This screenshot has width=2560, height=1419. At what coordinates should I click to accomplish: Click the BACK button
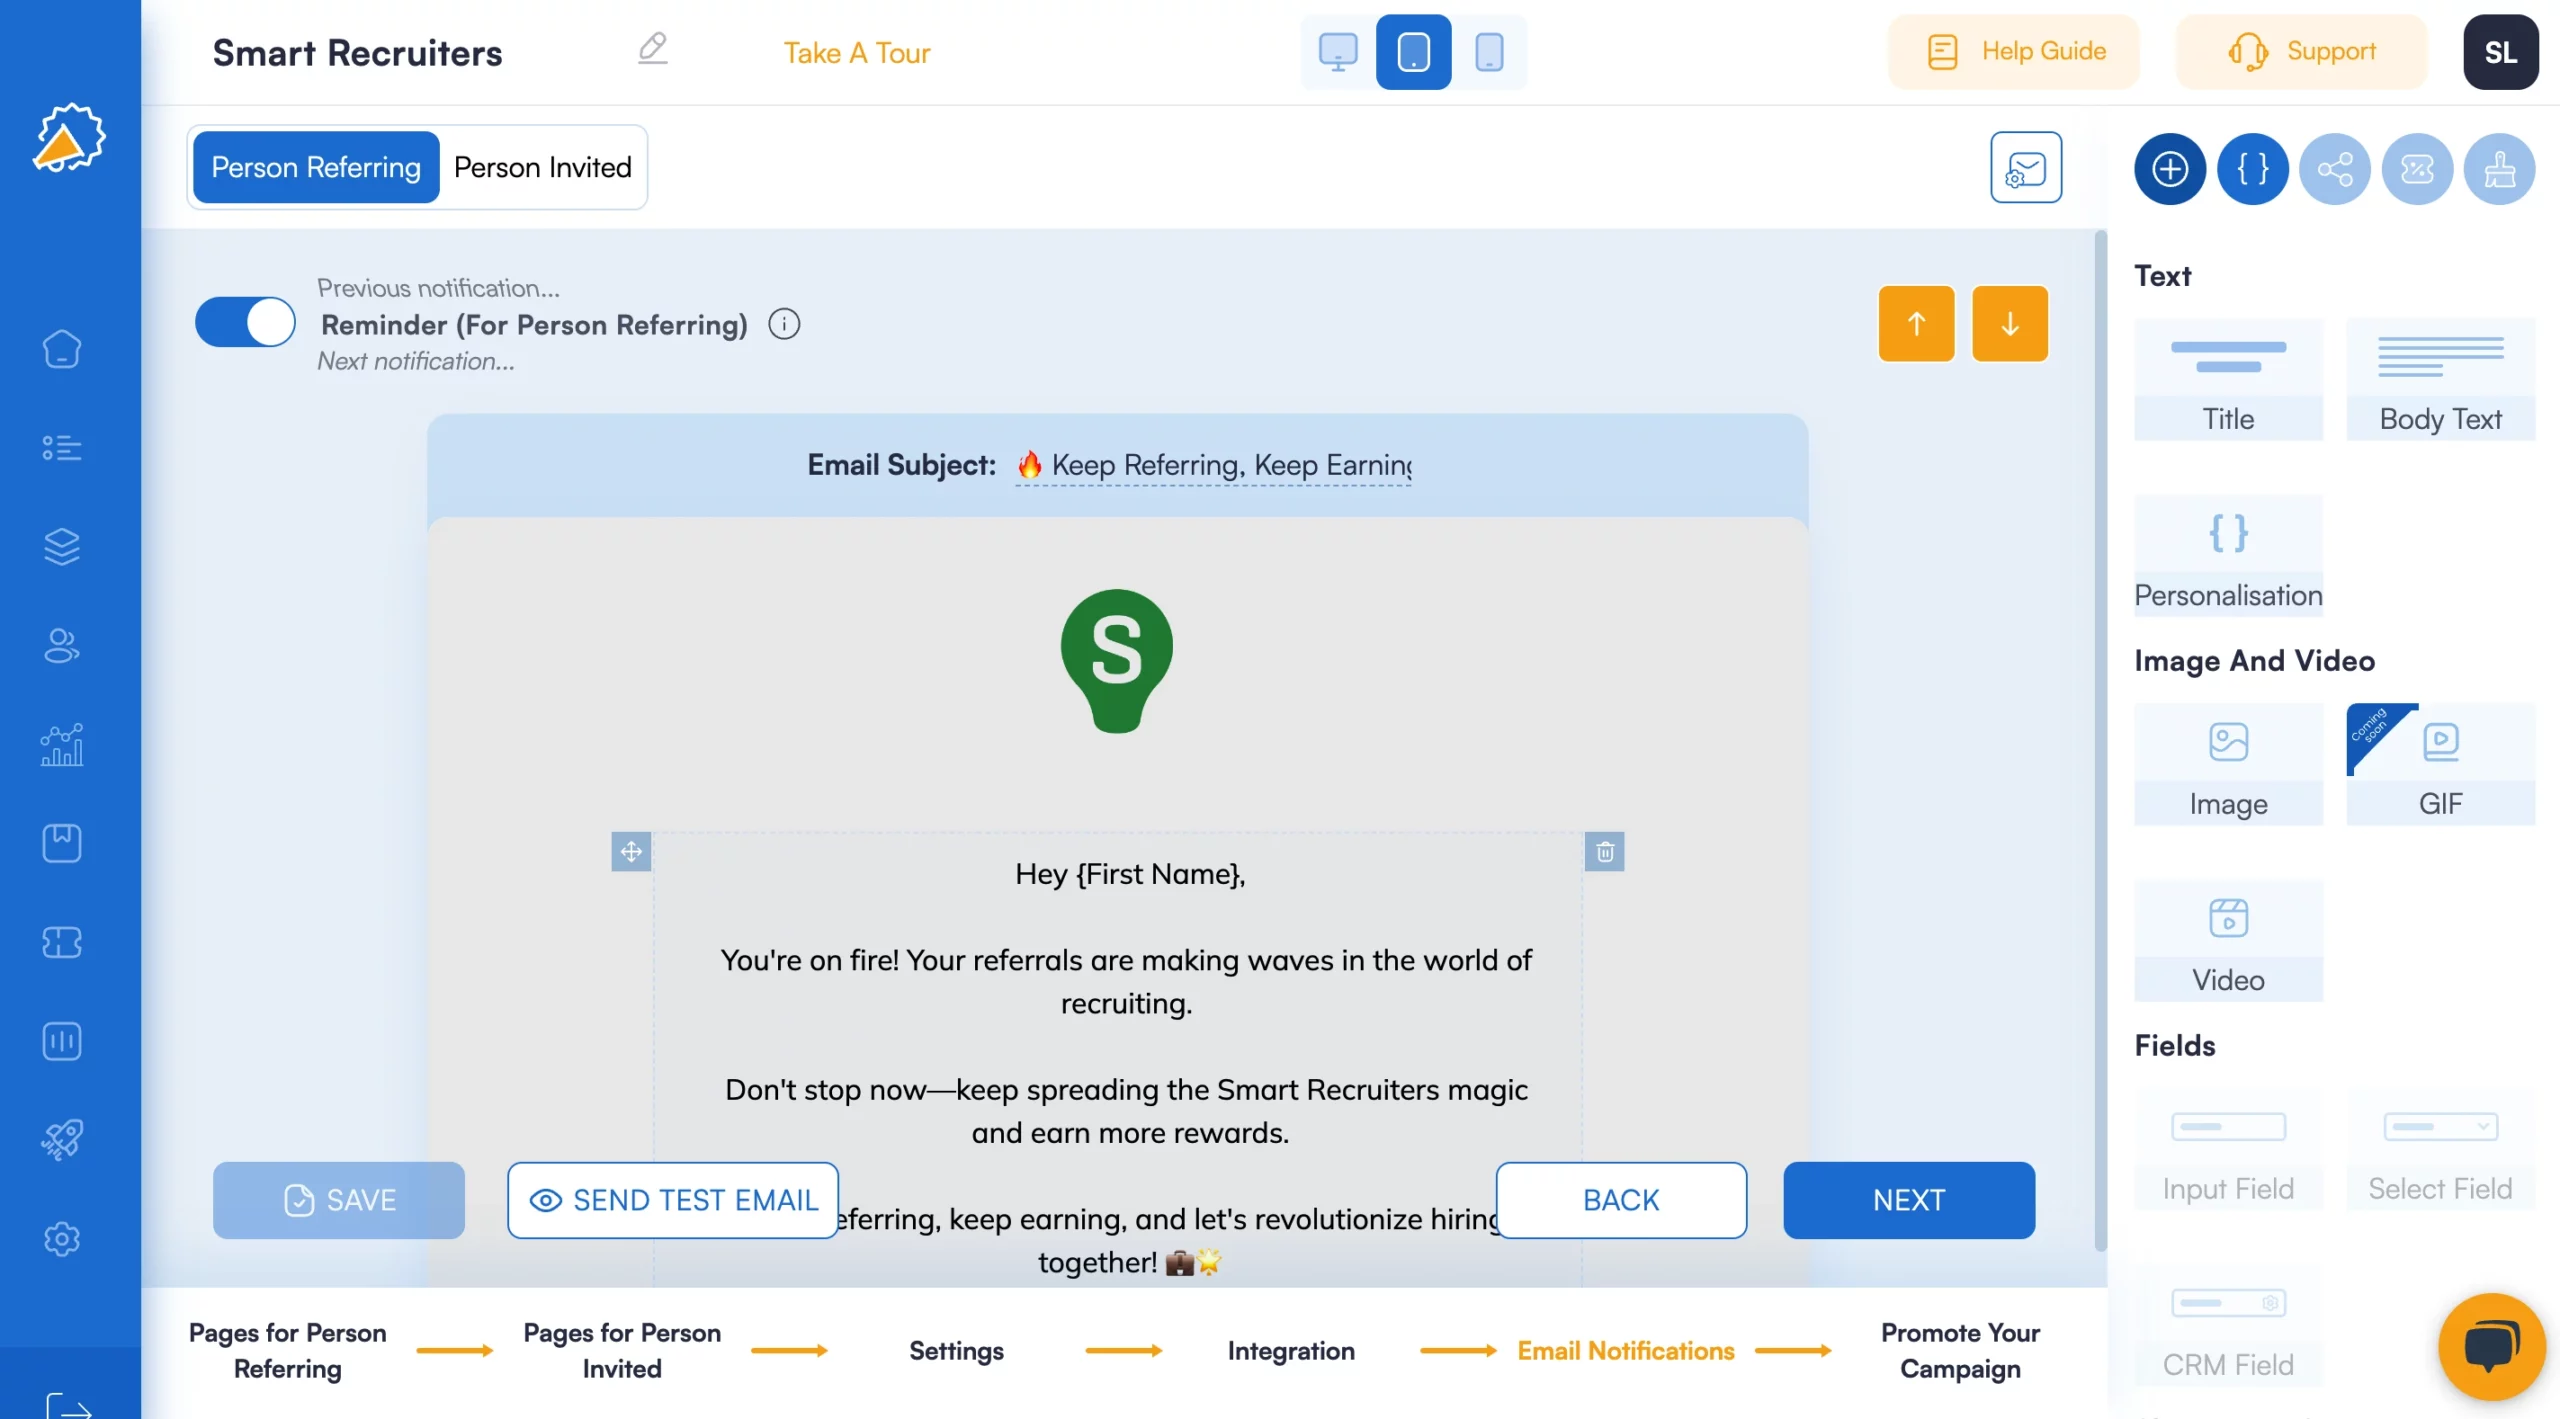tap(1621, 1200)
